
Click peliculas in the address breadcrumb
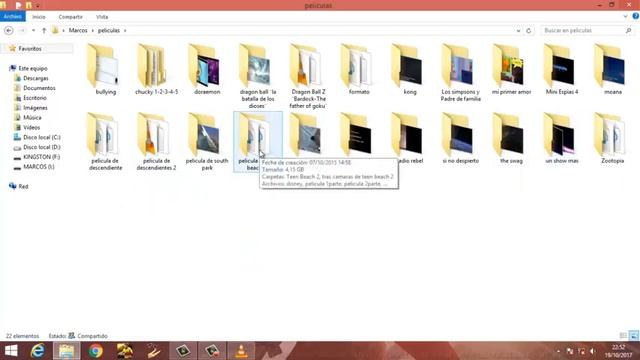pyautogui.click(x=109, y=31)
